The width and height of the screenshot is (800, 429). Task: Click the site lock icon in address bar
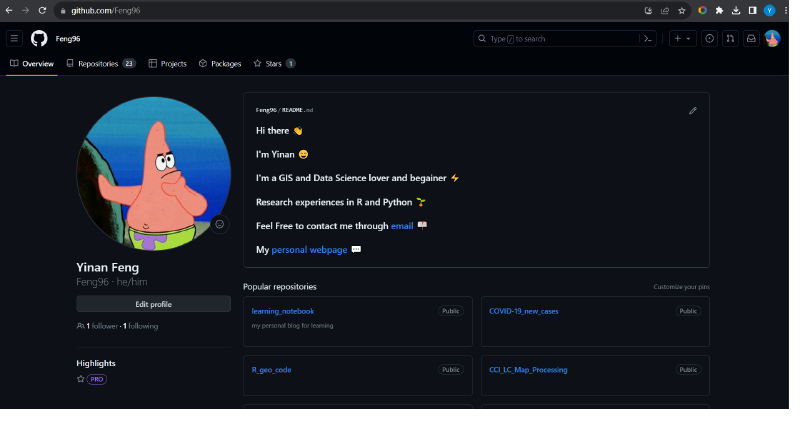pyautogui.click(x=63, y=11)
